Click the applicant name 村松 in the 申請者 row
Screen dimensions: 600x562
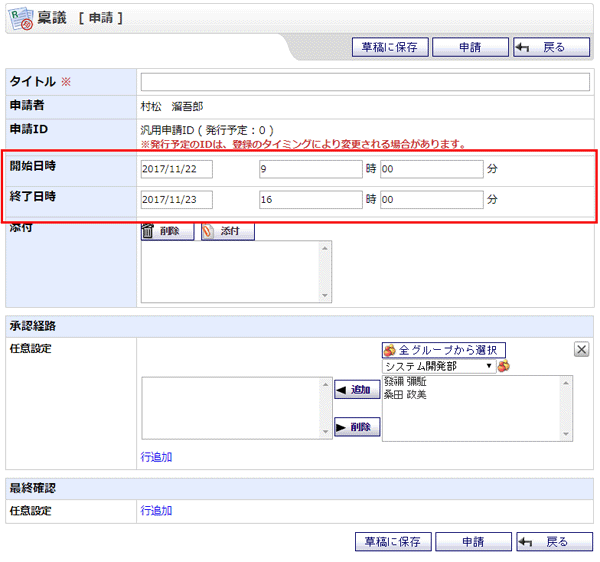[x=151, y=106]
